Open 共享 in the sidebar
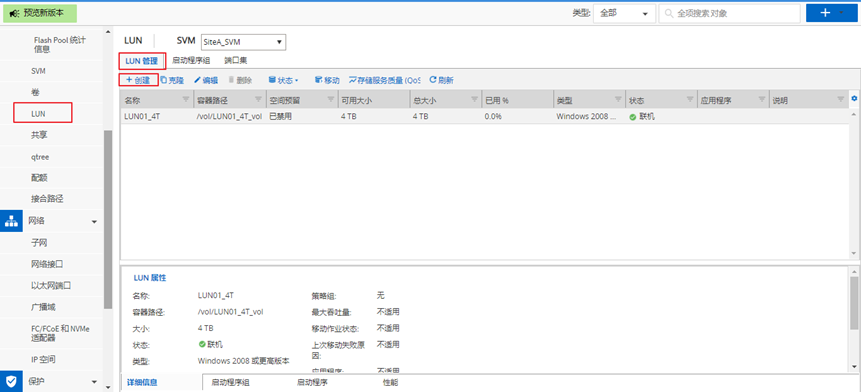 coord(39,135)
